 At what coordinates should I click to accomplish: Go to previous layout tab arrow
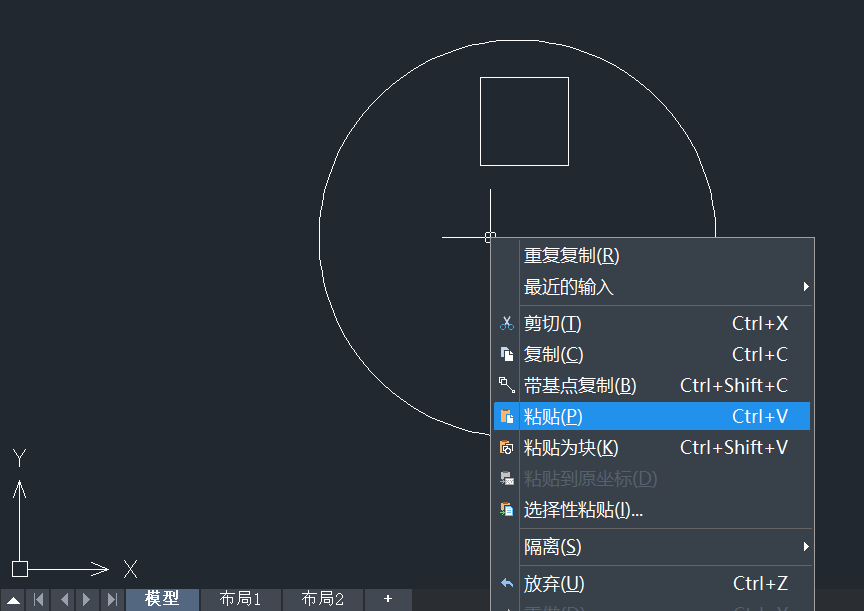[x=64, y=599]
